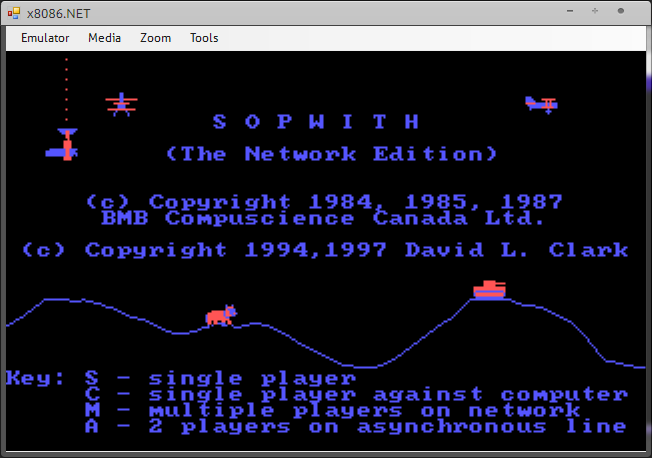Click the red tank on the hilltop
Image resolution: width=652 pixels, height=458 pixels.
[490, 289]
